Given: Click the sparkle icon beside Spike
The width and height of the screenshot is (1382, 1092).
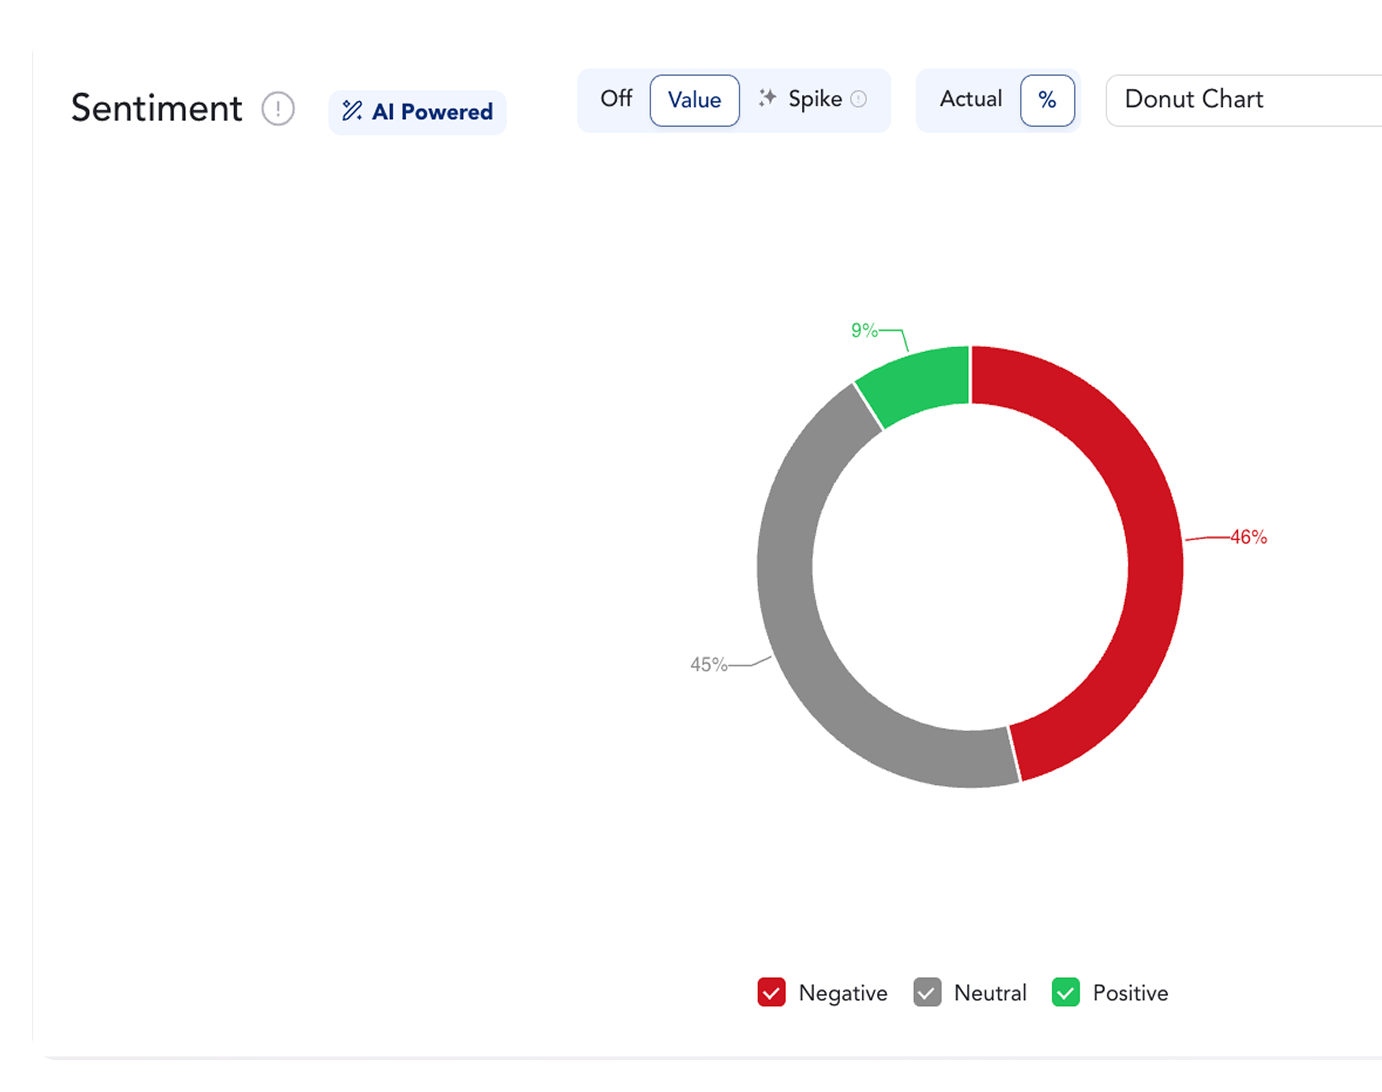Looking at the screenshot, I should click(x=767, y=98).
